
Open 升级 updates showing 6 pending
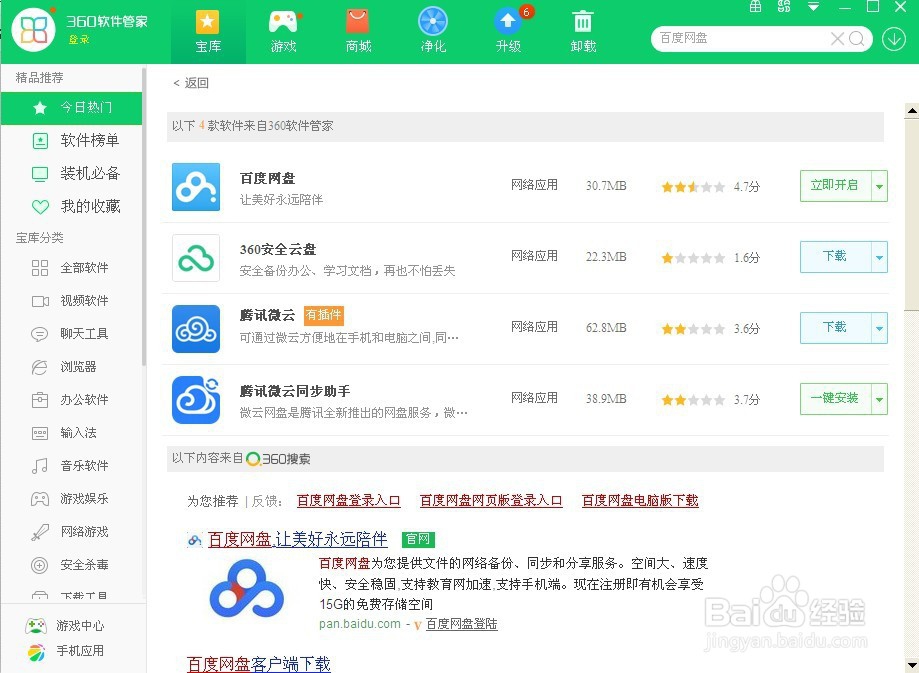[x=508, y=28]
